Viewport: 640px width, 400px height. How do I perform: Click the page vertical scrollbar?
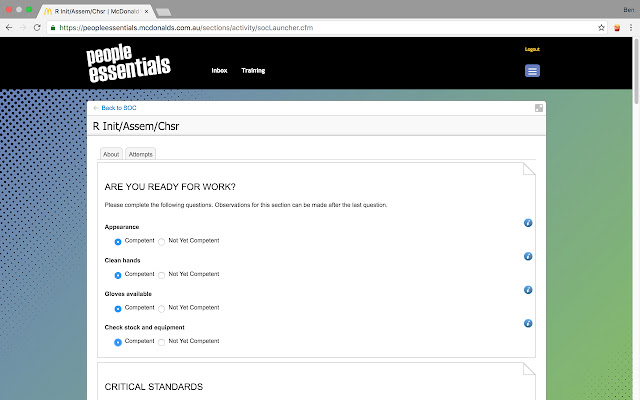click(x=636, y=71)
